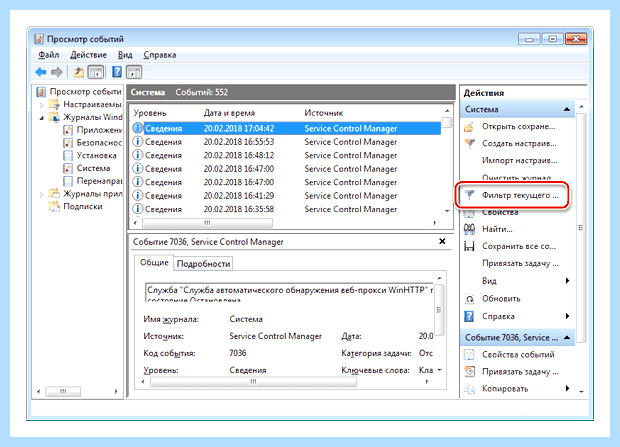Image resolution: width=620 pixels, height=447 pixels.
Task: Collapse the Событие 7036 actions section arrow
Action: click(567, 337)
